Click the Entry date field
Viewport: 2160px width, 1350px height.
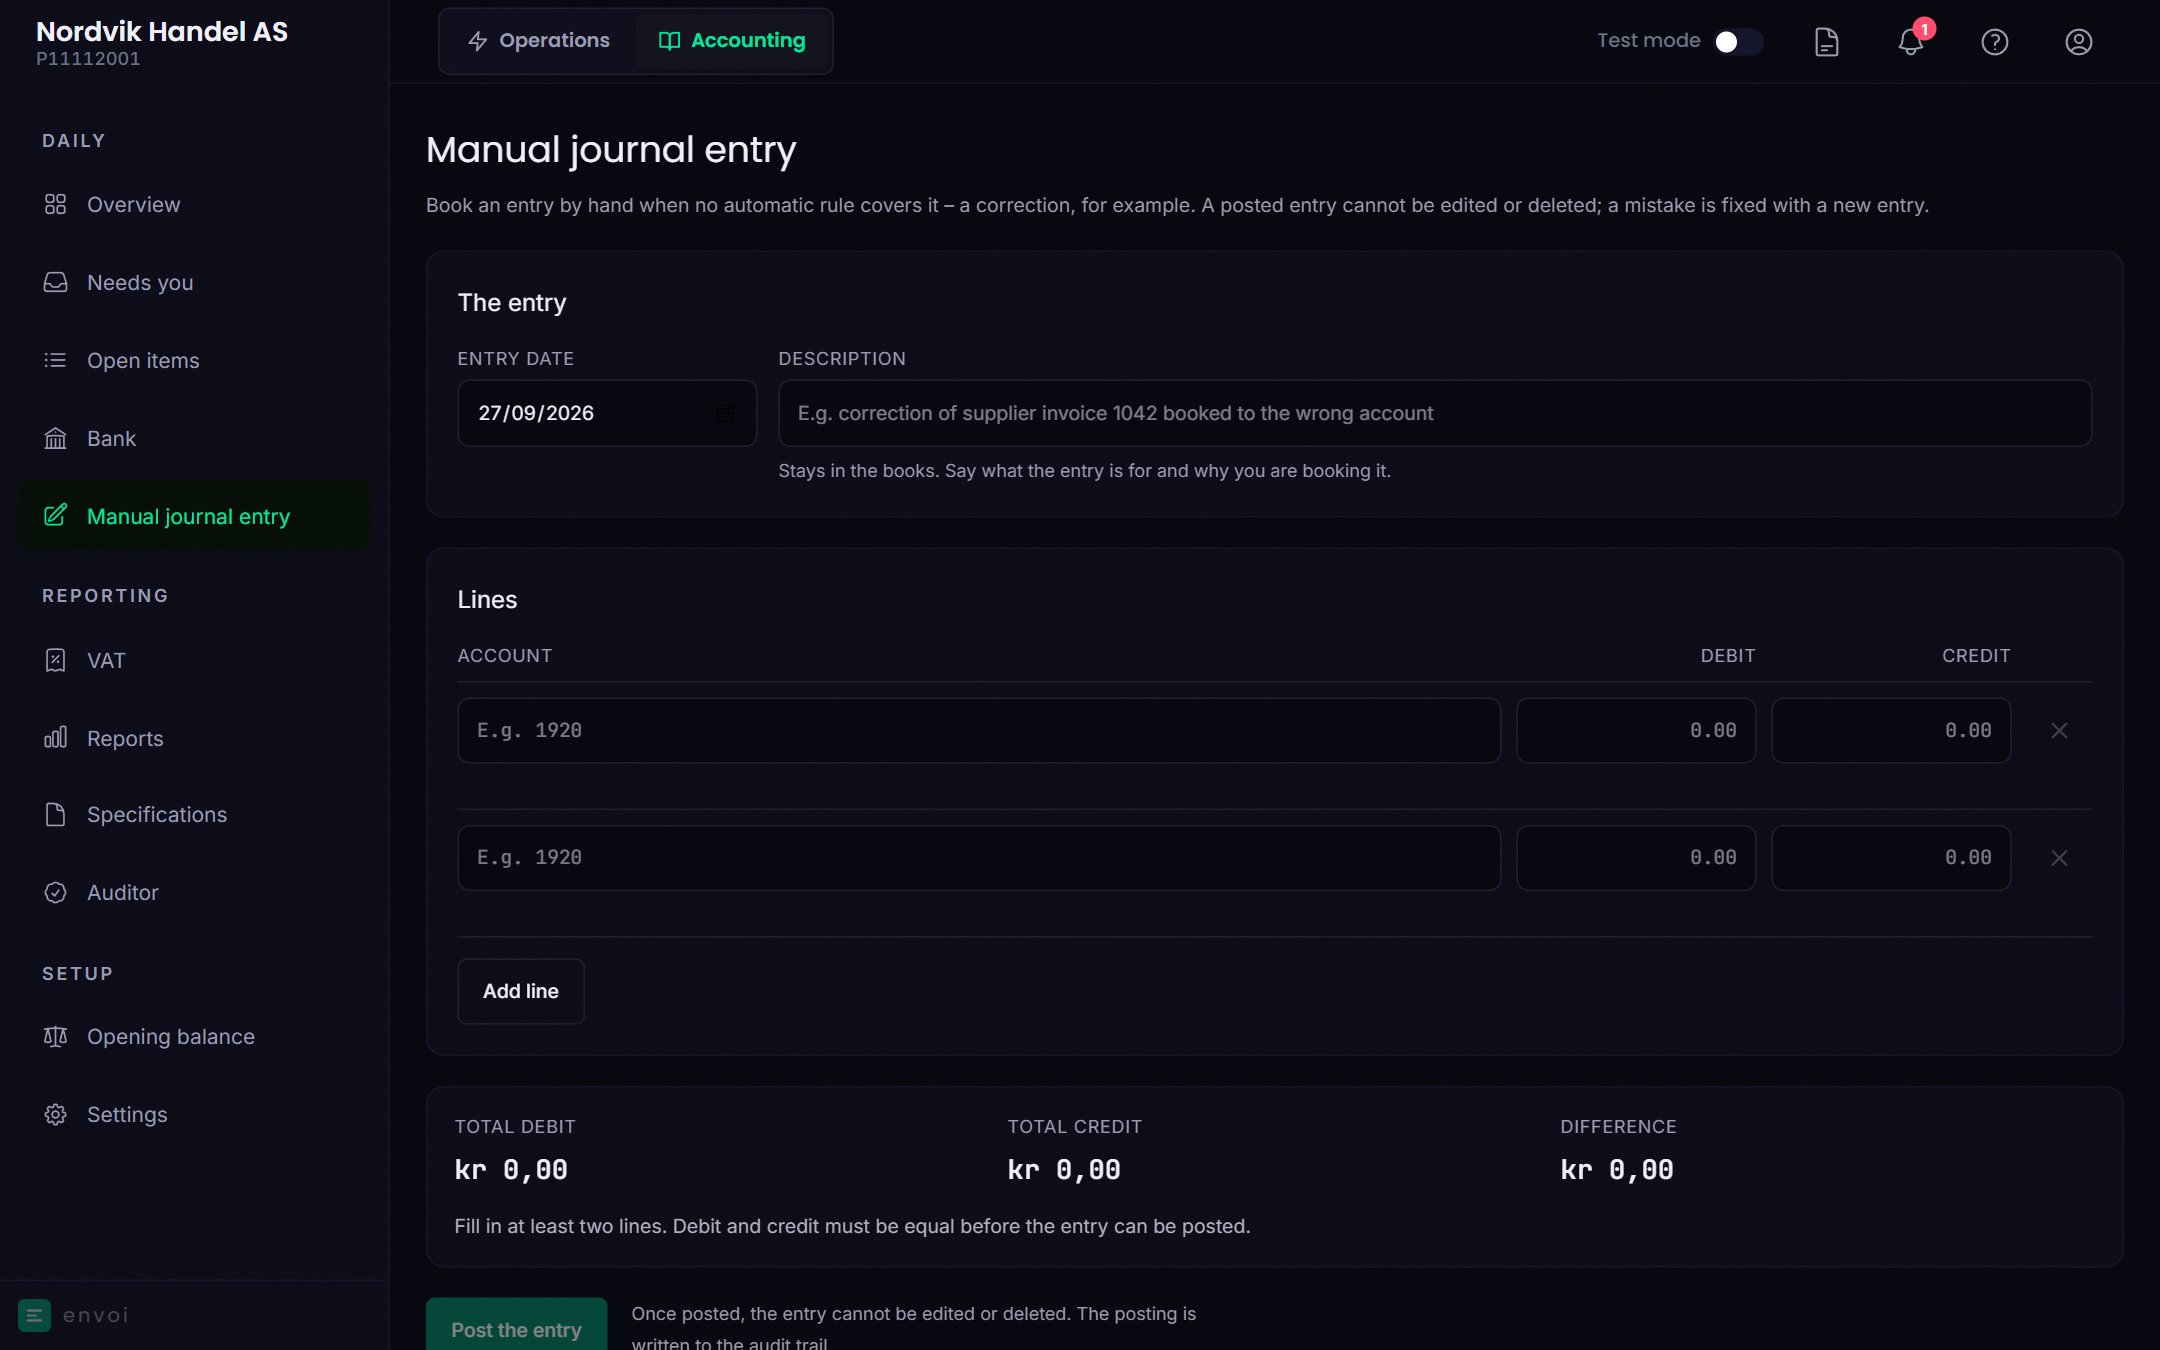click(x=606, y=413)
